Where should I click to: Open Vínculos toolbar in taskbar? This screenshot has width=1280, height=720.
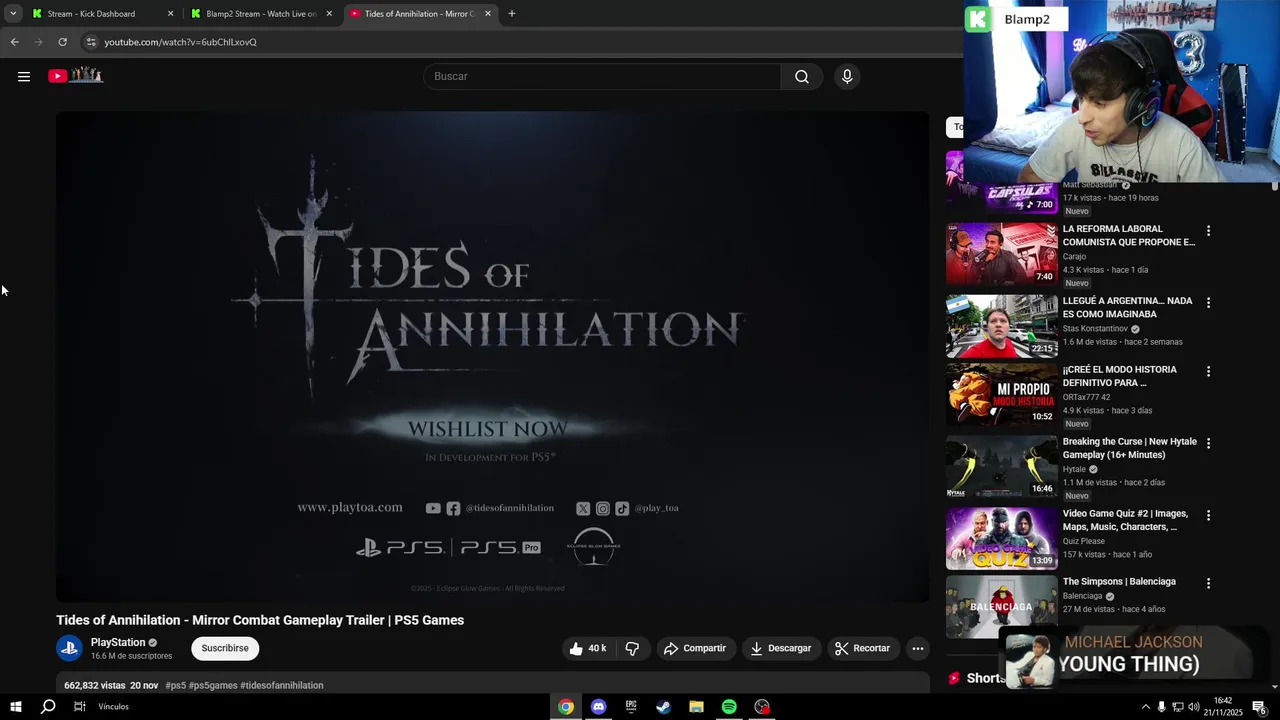point(113,707)
